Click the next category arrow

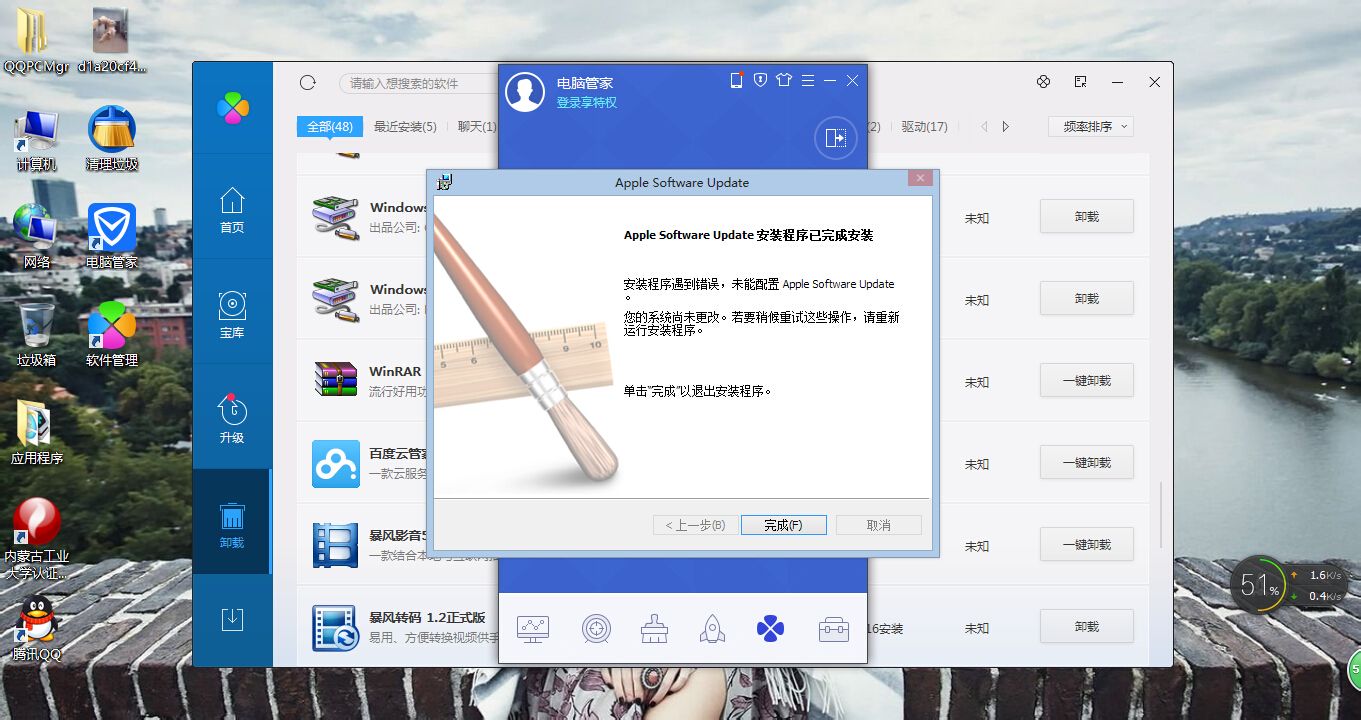[x=1006, y=127]
